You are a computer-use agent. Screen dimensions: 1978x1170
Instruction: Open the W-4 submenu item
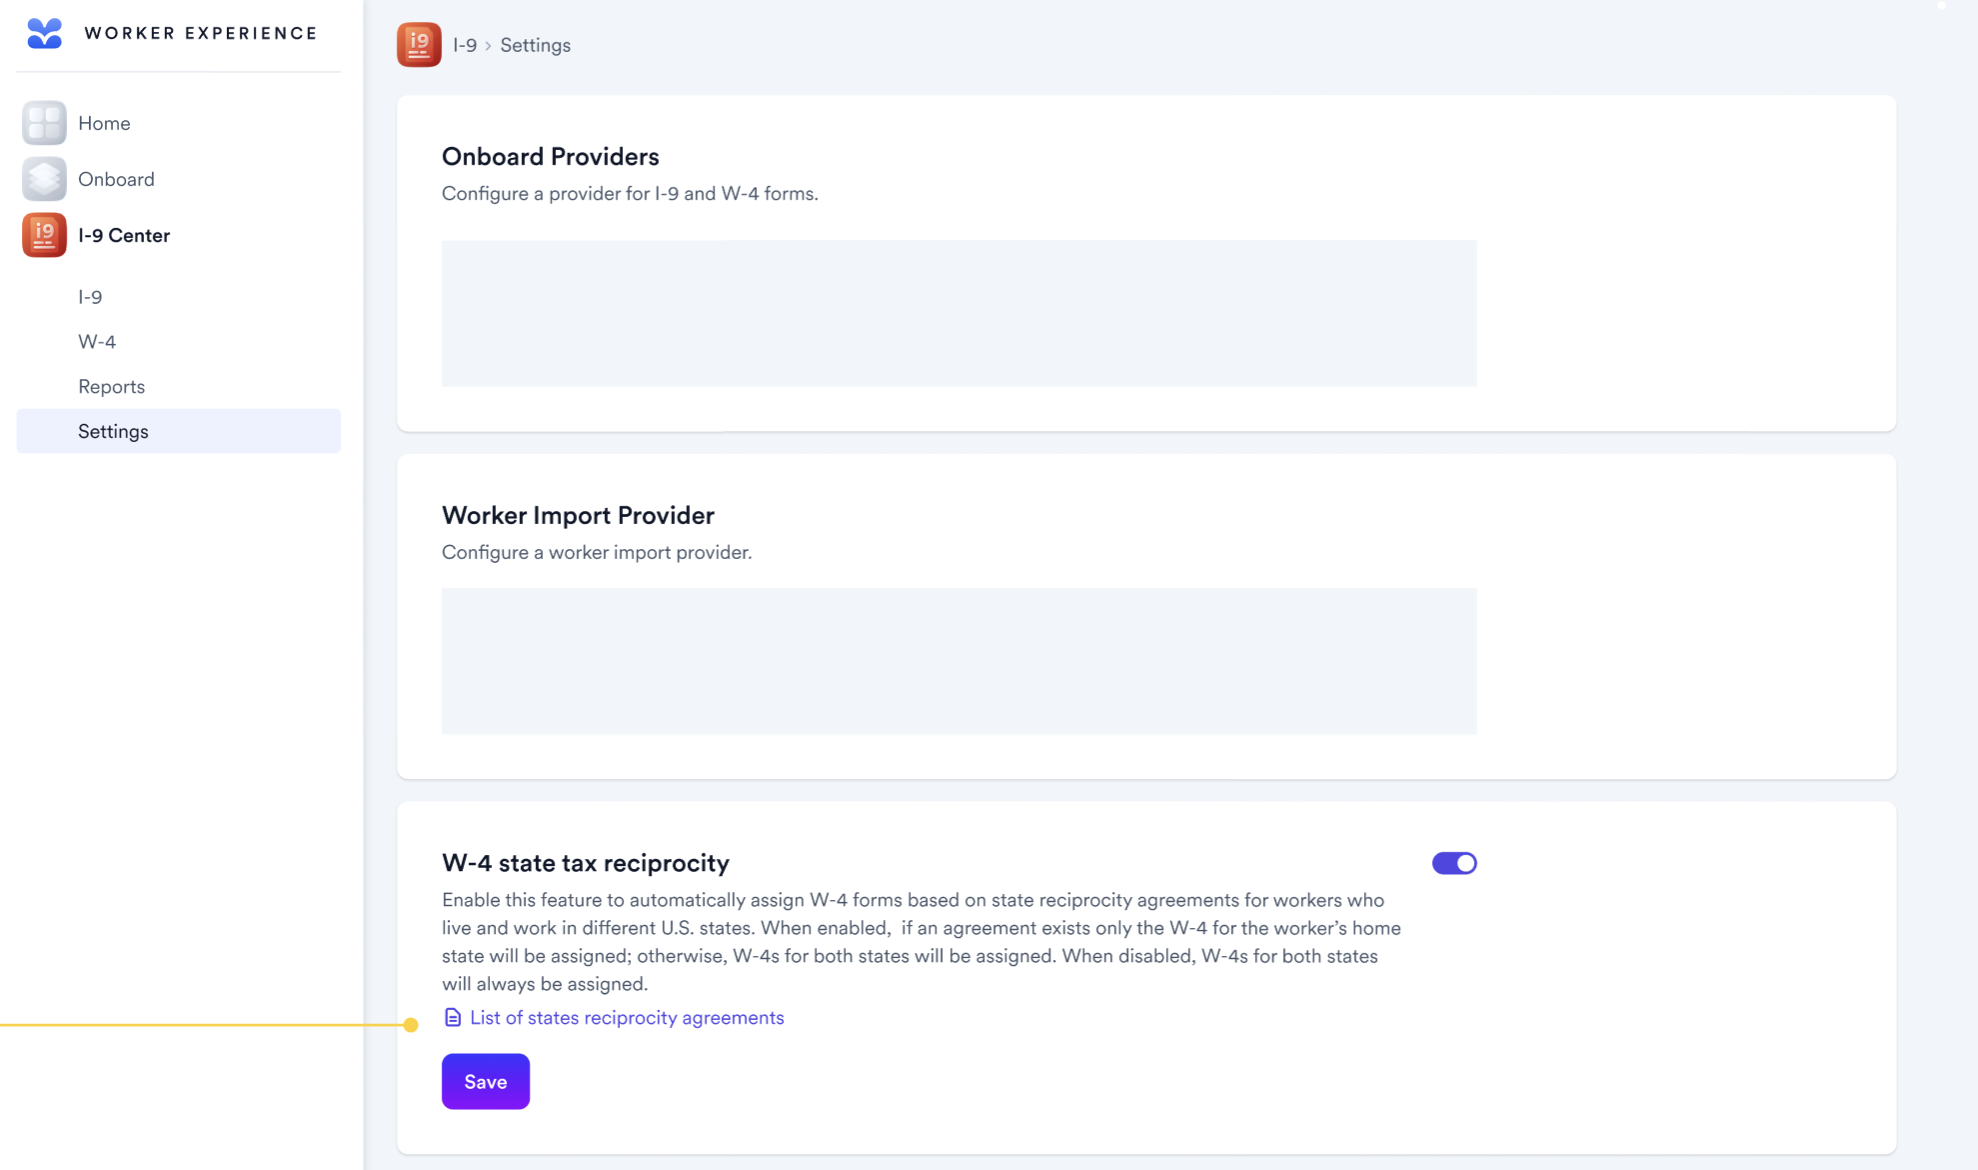click(97, 342)
